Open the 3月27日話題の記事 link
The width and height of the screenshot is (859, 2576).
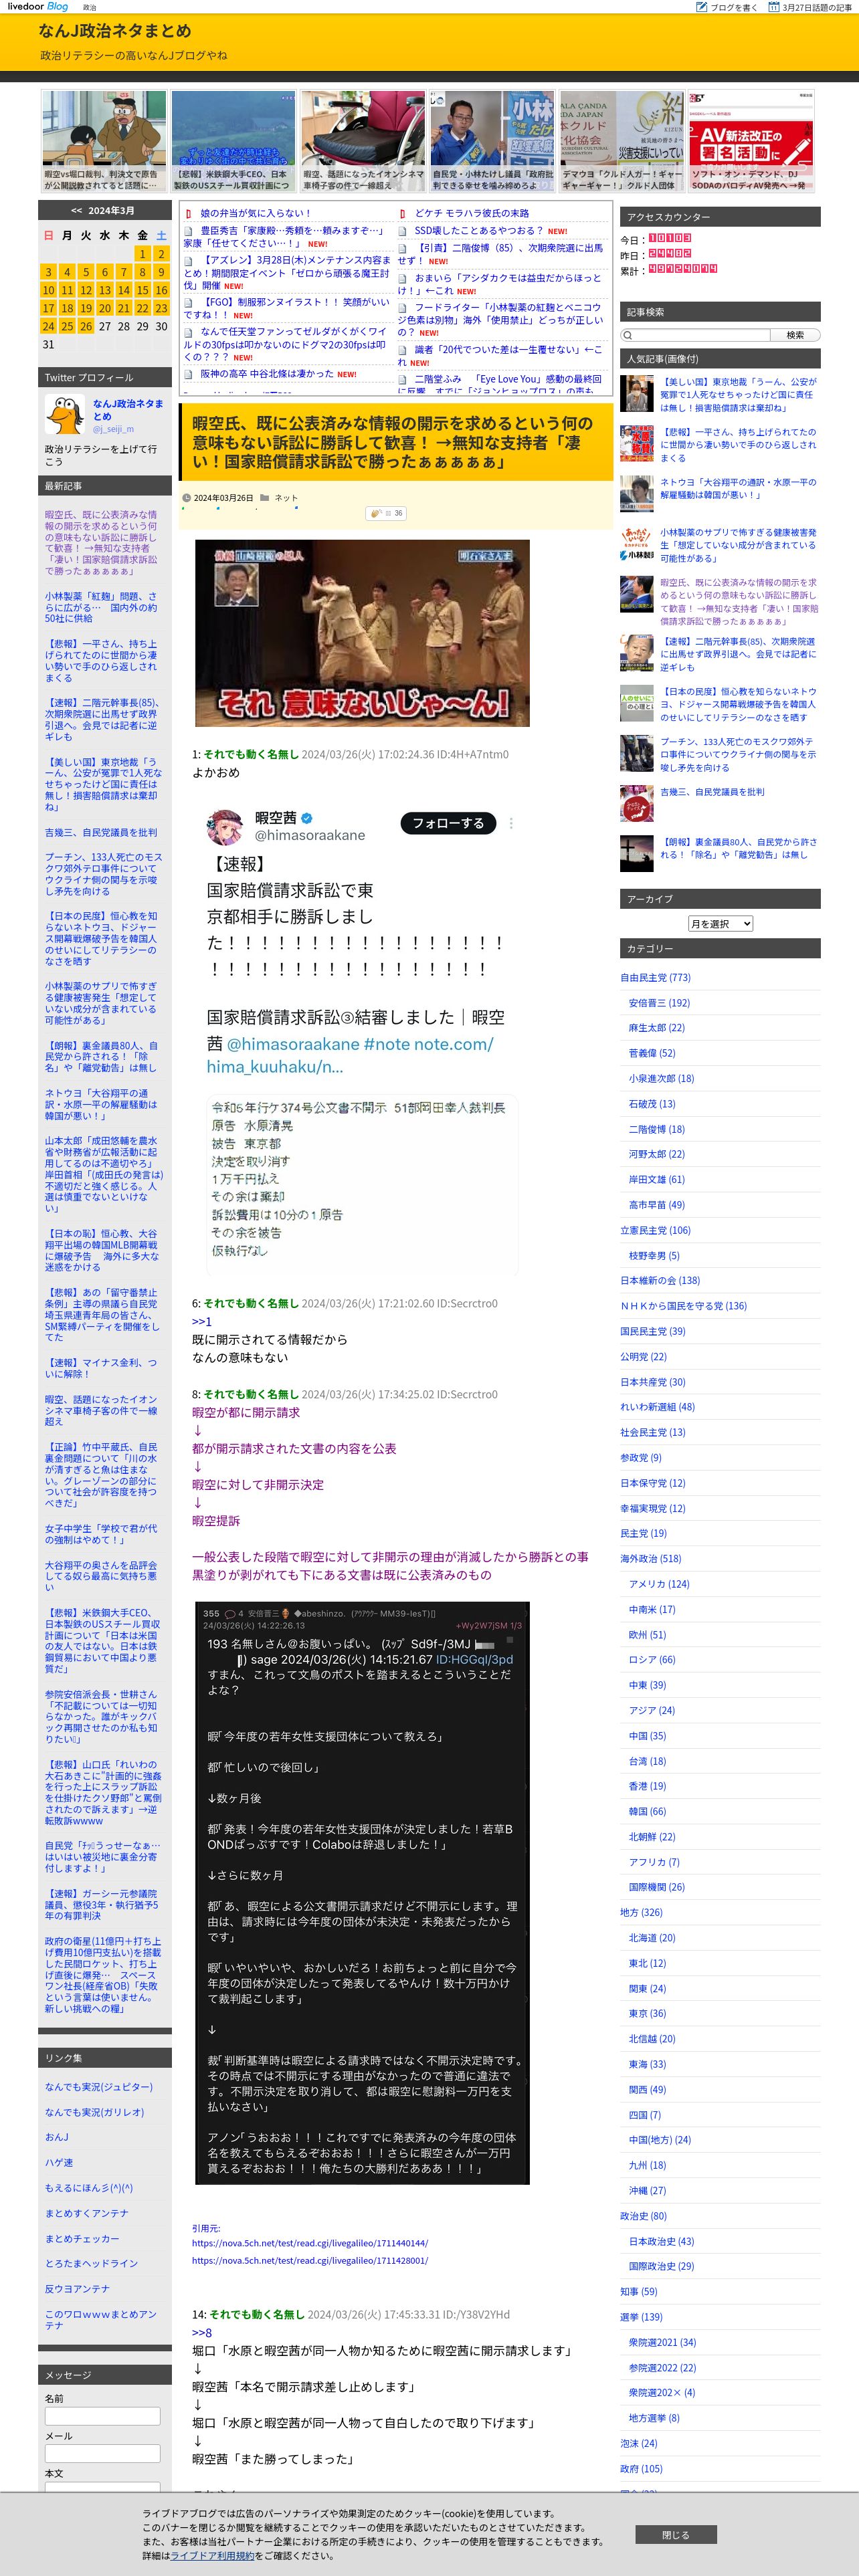pyautogui.click(x=817, y=7)
